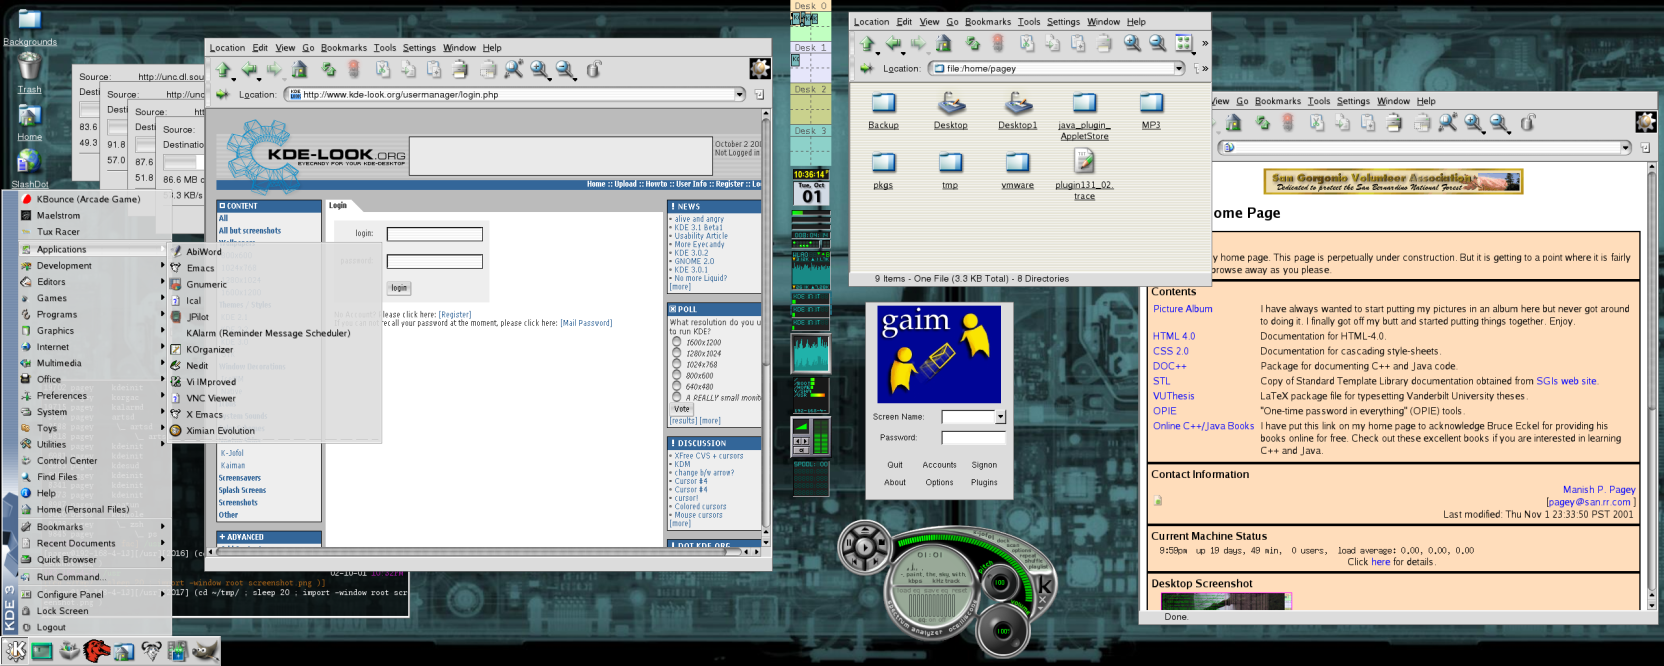Click the Find binoculars in the Home Page browser toolbar
Image resolution: width=1664 pixels, height=666 pixels.
[x=1448, y=123]
